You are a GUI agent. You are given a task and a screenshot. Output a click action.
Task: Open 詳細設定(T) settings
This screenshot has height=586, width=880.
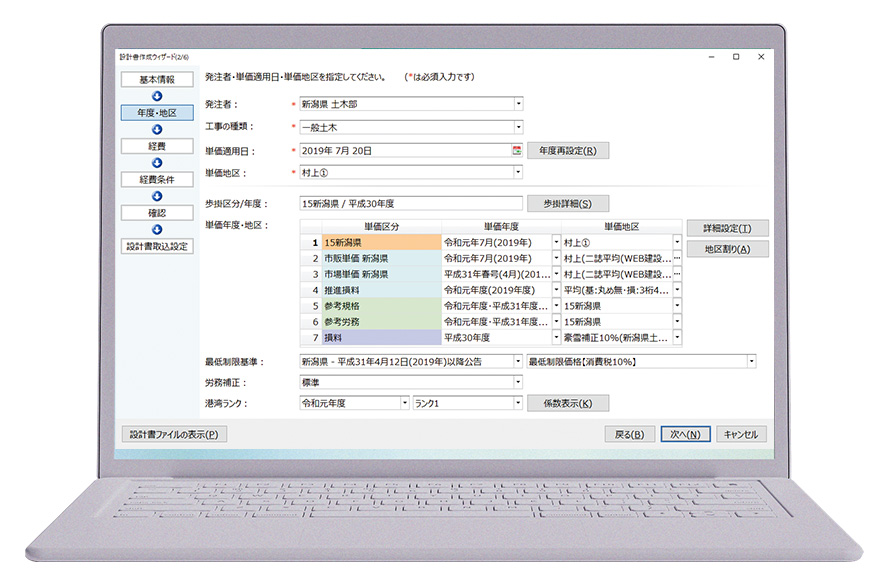pos(727,228)
